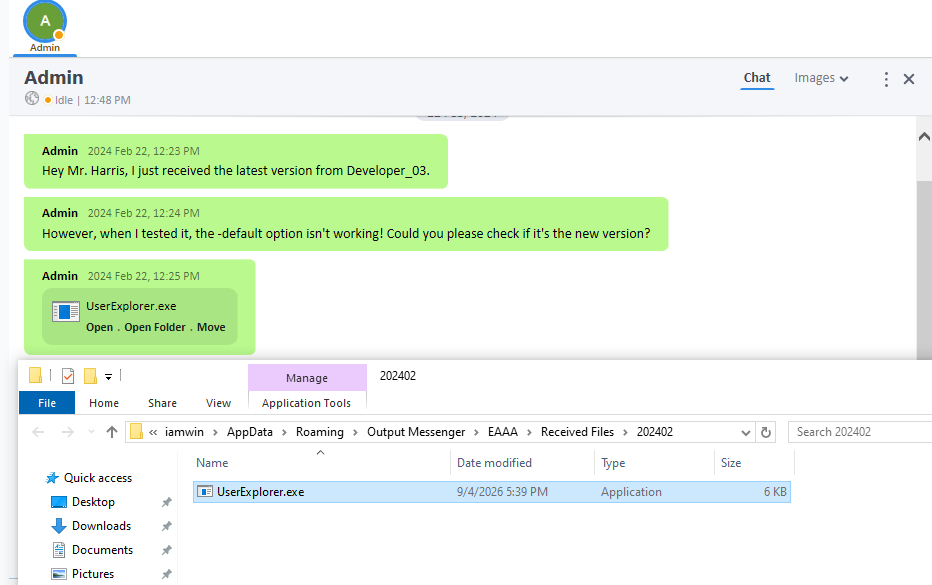
Task: Click the globe status icon under Admin
Action: tap(32, 99)
